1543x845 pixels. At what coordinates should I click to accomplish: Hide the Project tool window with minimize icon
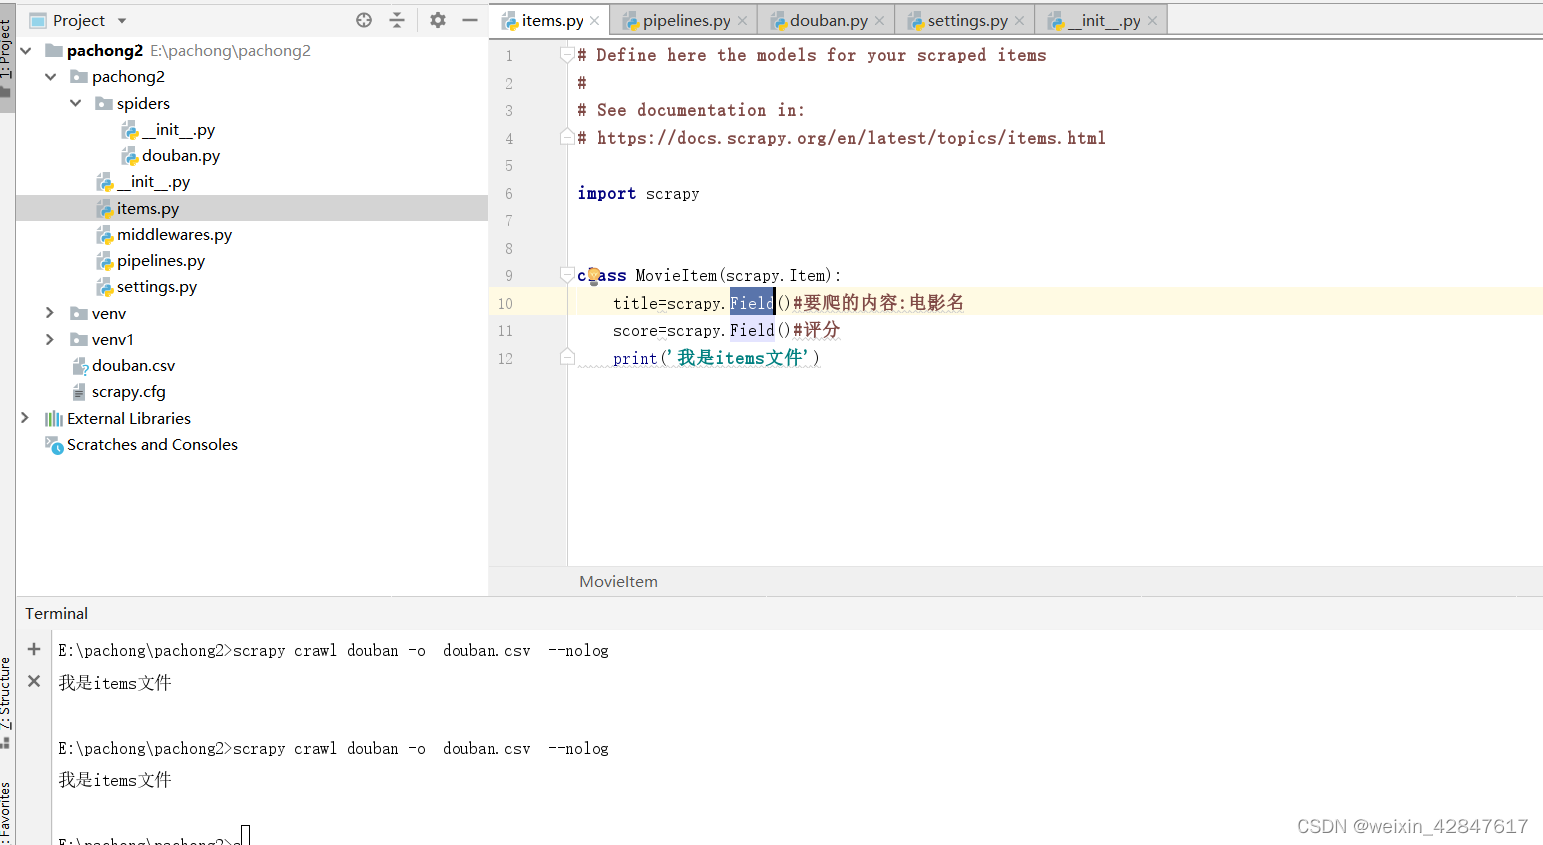(470, 19)
